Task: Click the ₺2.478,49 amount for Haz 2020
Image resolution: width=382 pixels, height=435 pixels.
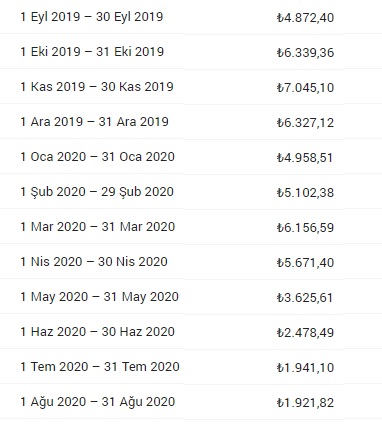Action: point(305,333)
